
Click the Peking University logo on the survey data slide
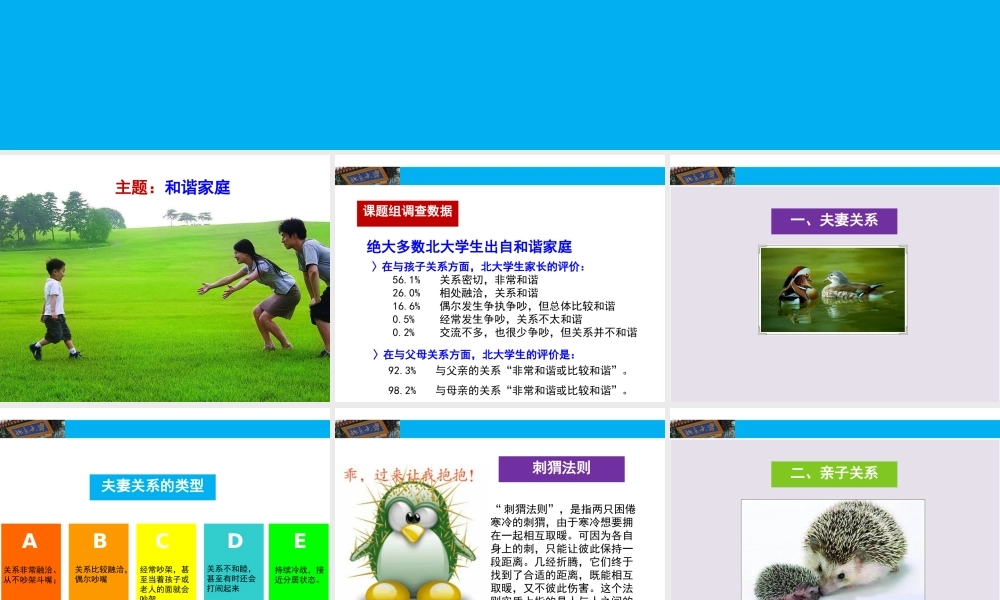point(367,174)
